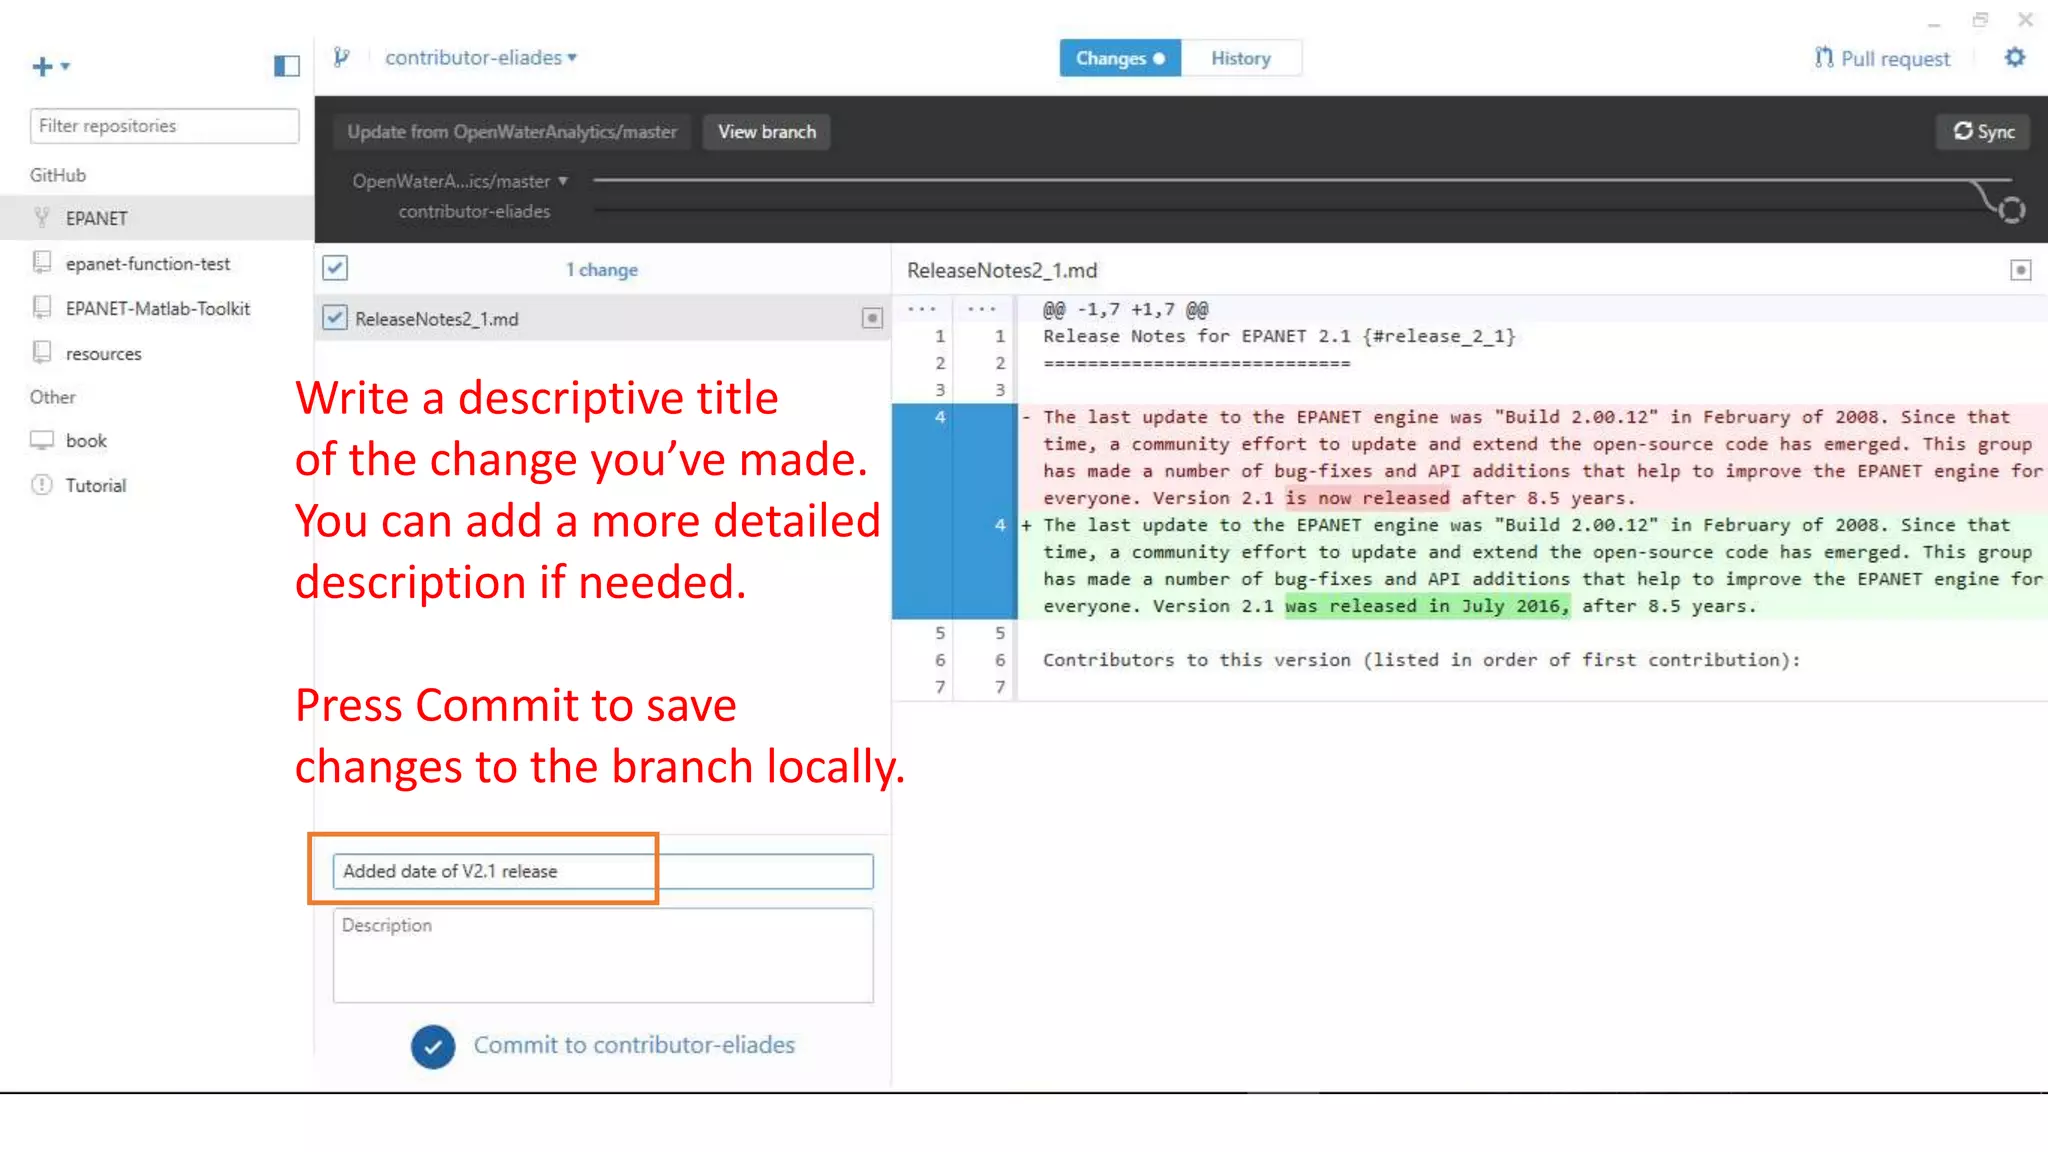Switch to the Changes tab
Screen dimensions: 2048x1152
tap(1120, 58)
